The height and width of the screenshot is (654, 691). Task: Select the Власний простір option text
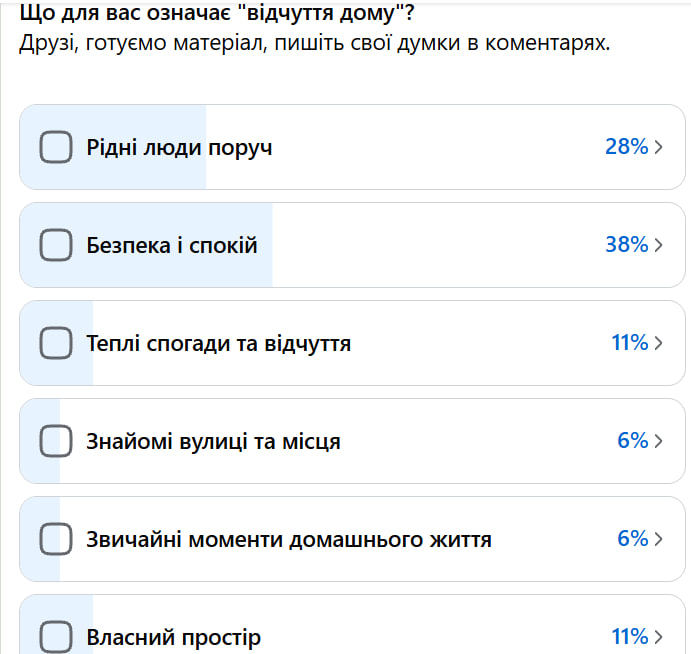tap(173, 638)
